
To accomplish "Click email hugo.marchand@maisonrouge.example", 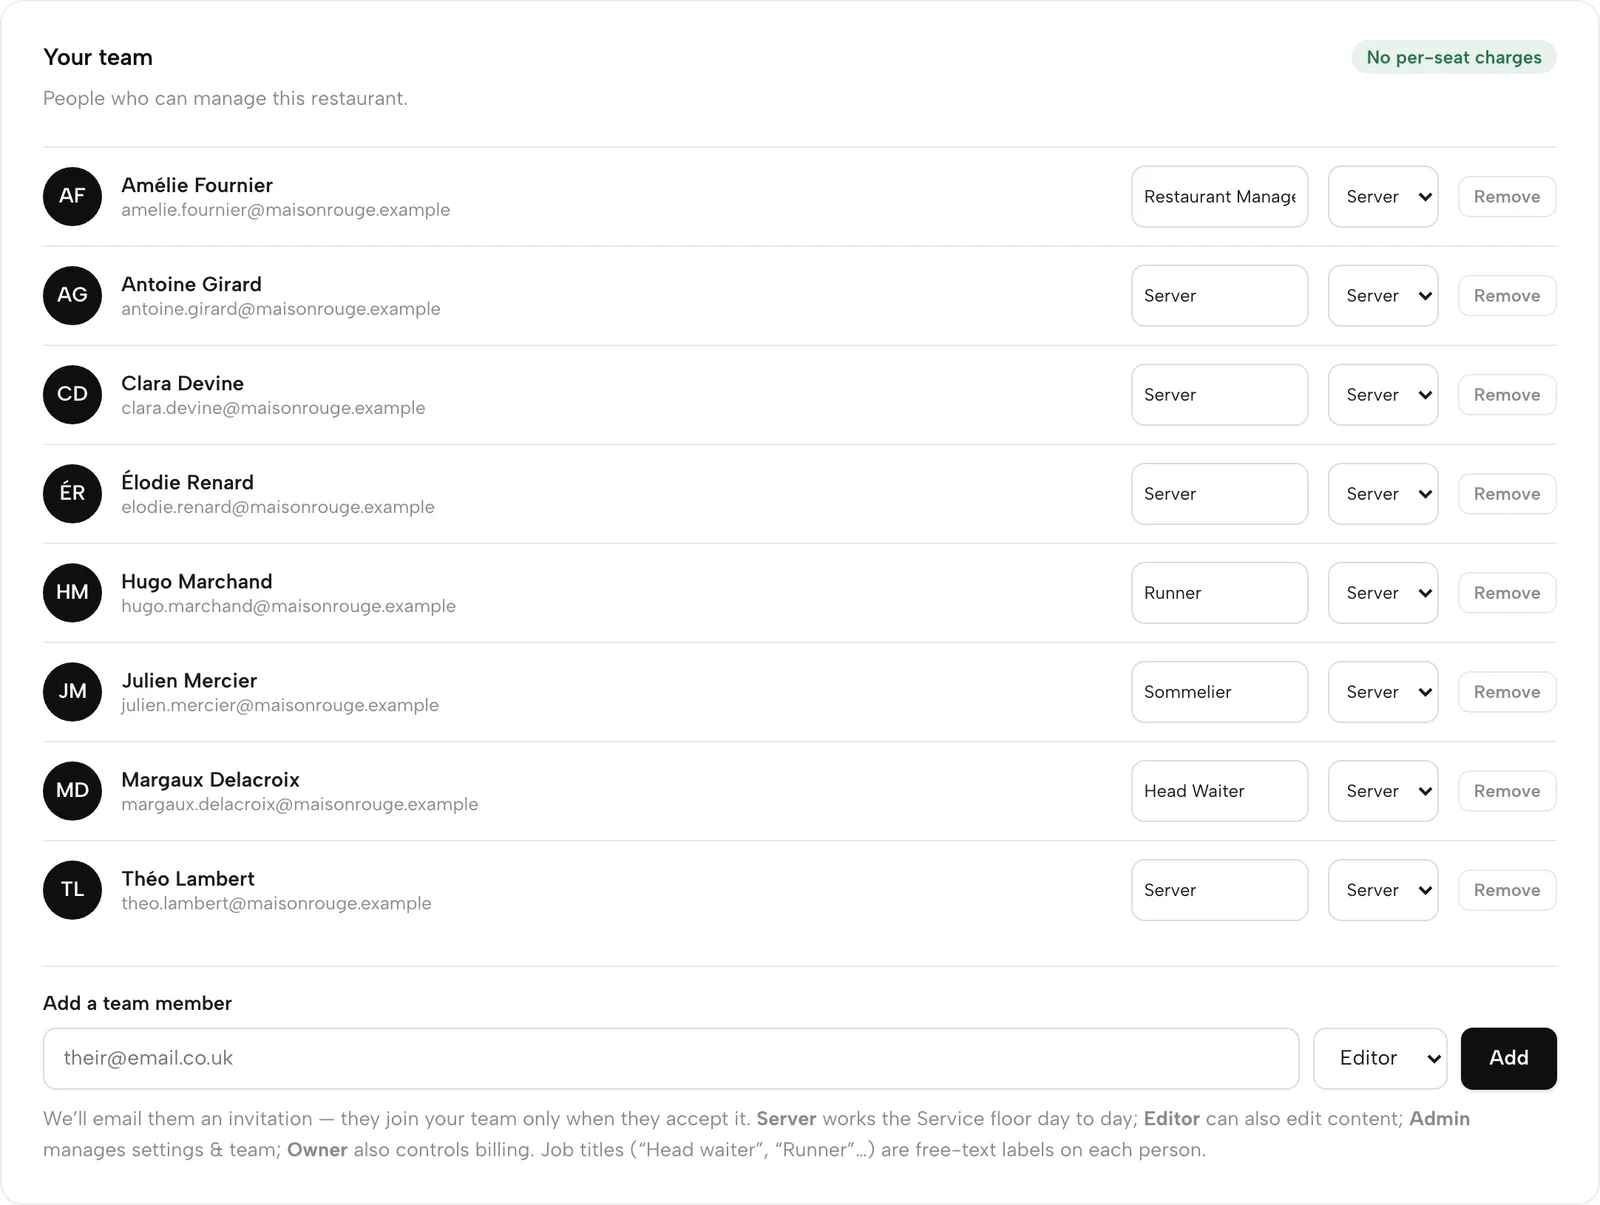I will pos(288,606).
